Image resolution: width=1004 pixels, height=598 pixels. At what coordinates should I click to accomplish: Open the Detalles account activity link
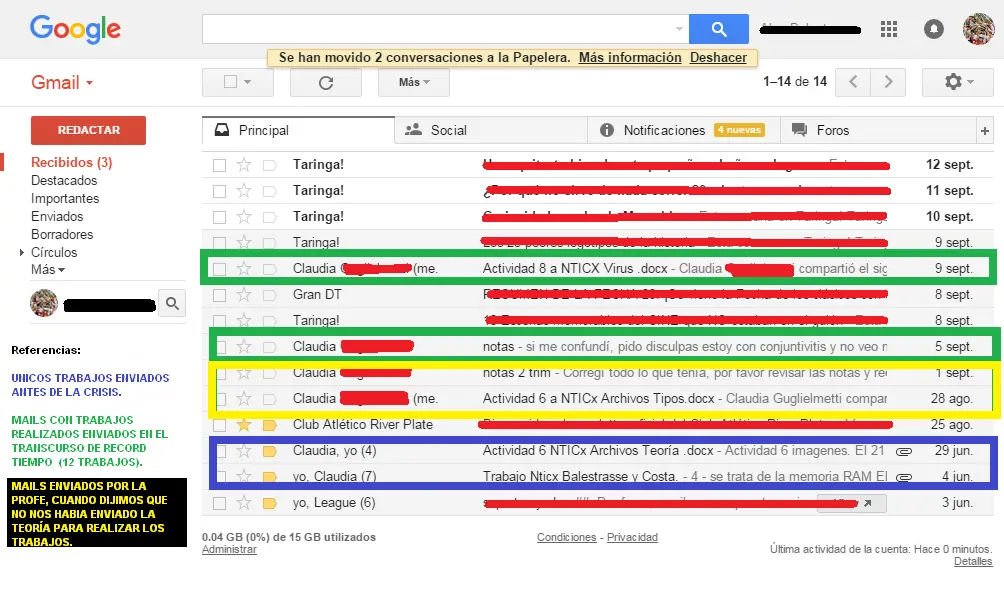[973, 562]
